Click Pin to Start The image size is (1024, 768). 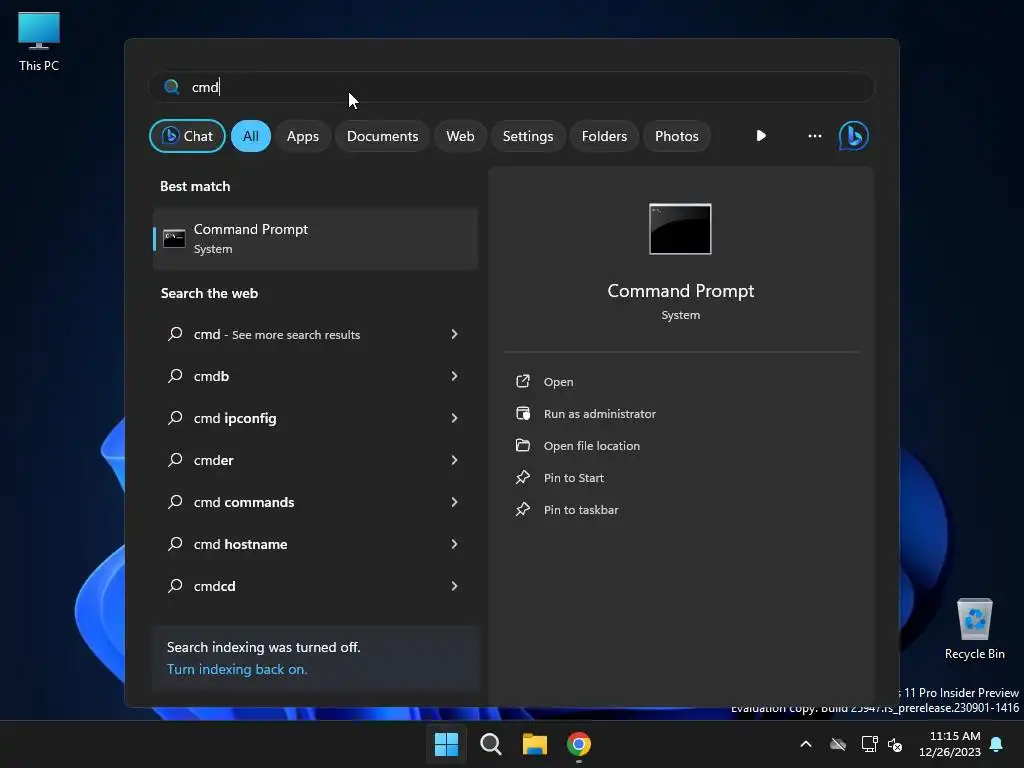click(x=573, y=477)
